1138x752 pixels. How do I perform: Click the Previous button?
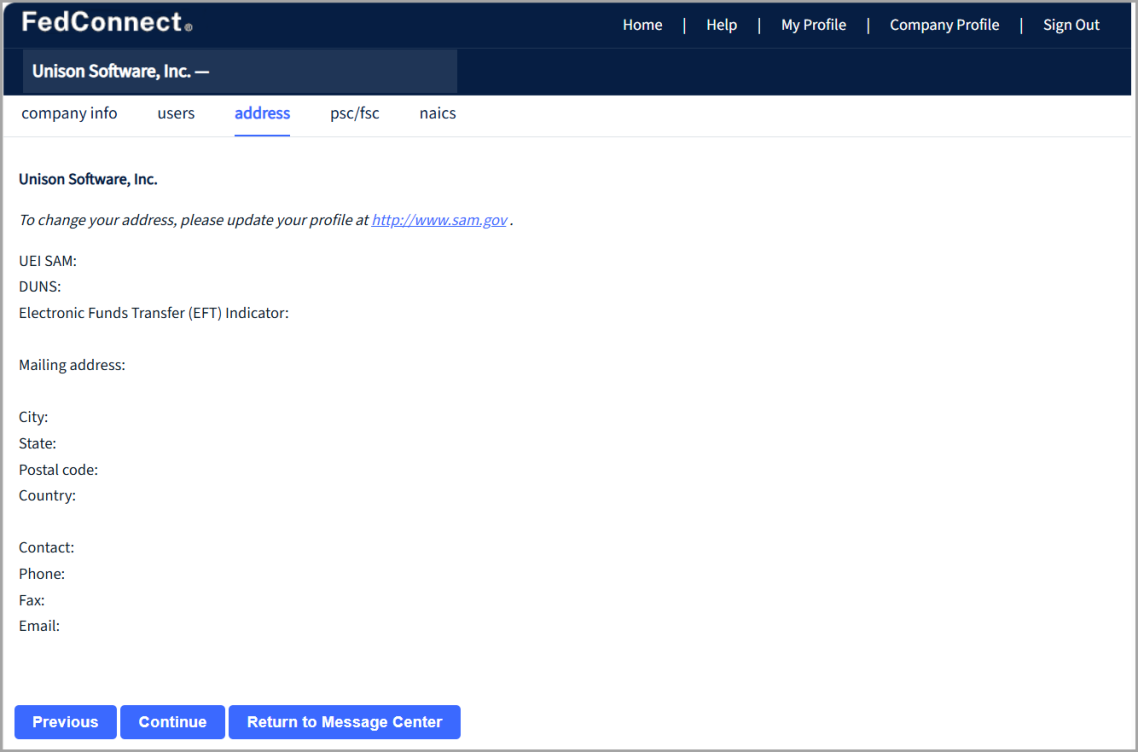pyautogui.click(x=65, y=722)
